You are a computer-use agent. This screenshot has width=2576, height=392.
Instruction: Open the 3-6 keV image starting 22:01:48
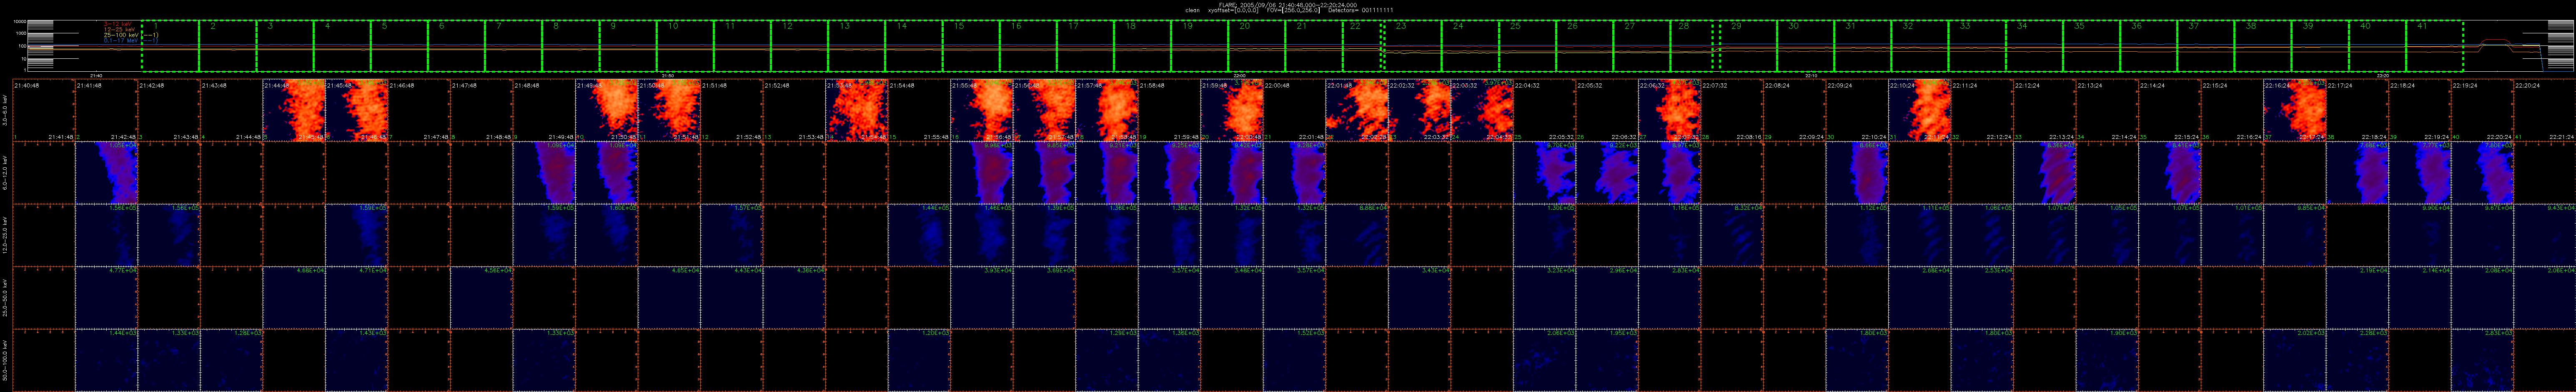1357,110
